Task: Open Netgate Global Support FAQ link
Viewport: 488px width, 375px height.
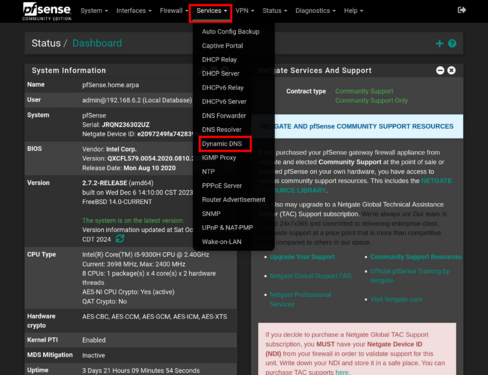Action: [310, 276]
